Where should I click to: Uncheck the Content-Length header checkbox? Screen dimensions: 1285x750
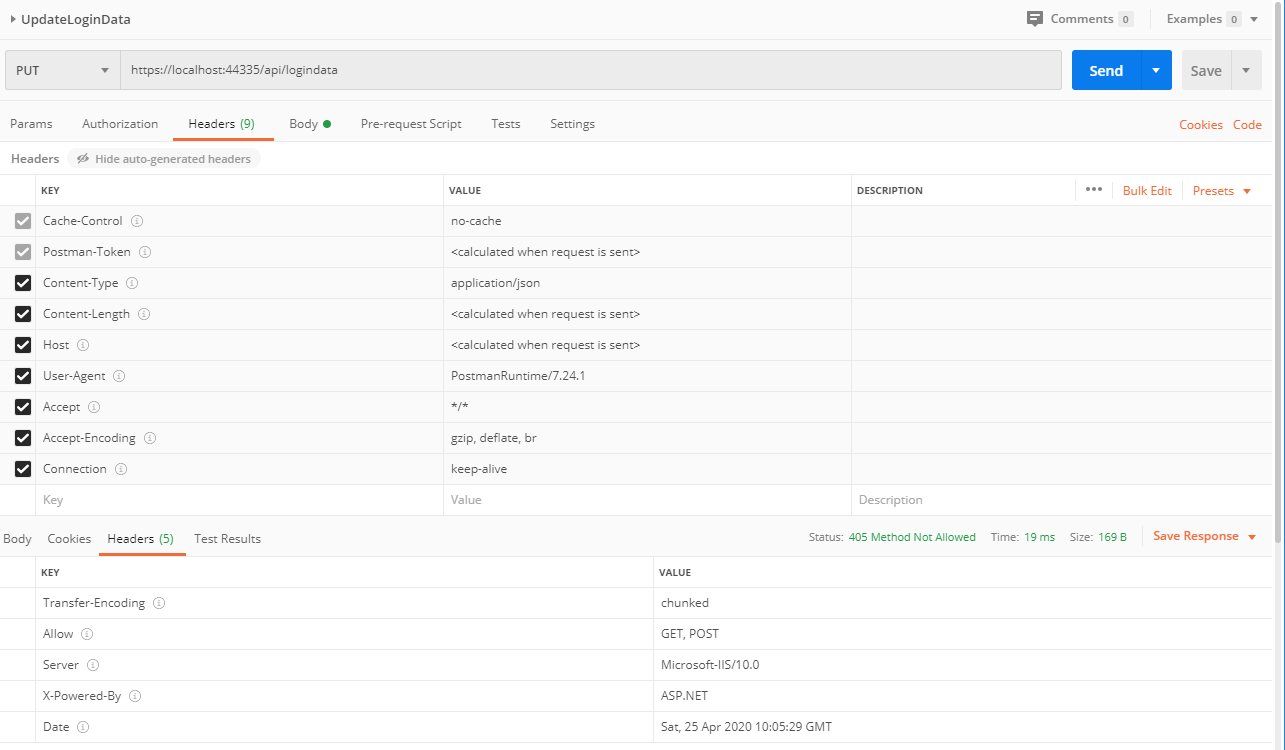pyautogui.click(x=23, y=314)
